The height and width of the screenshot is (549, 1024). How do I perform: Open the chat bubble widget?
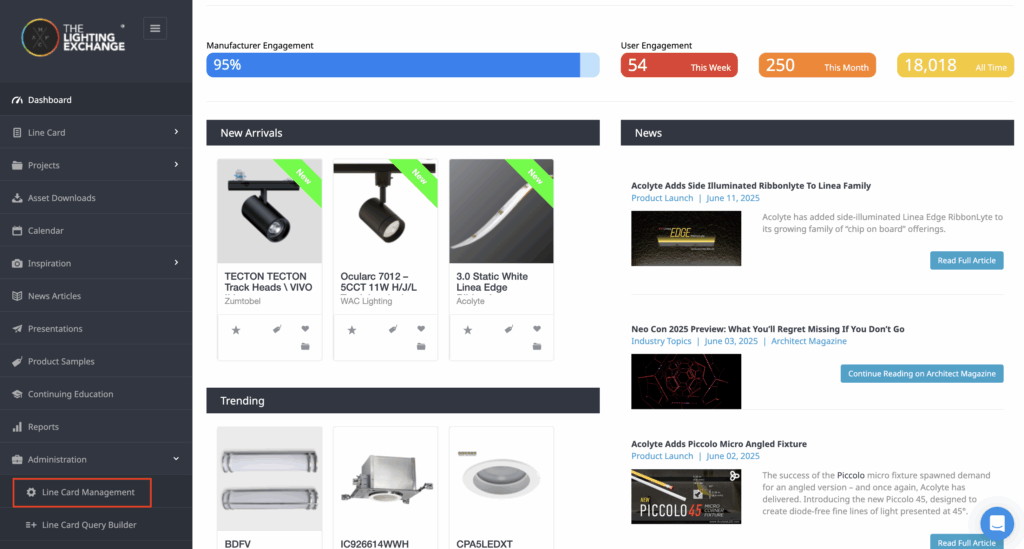pyautogui.click(x=996, y=523)
